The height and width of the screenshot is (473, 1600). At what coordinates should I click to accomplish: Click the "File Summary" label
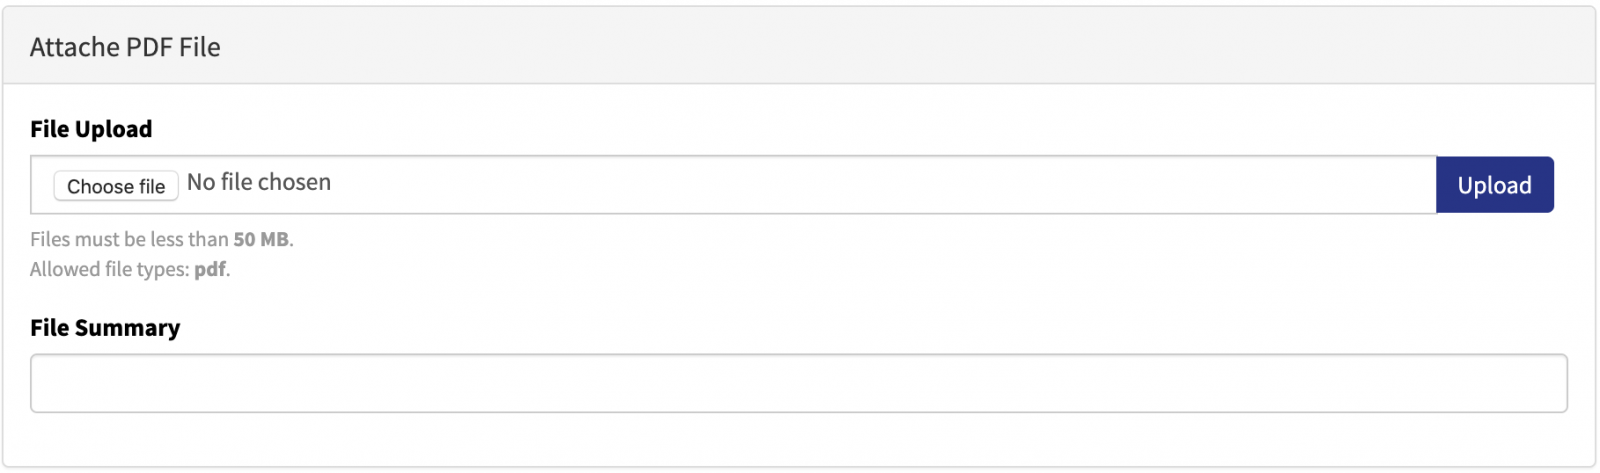pyautogui.click(x=105, y=328)
